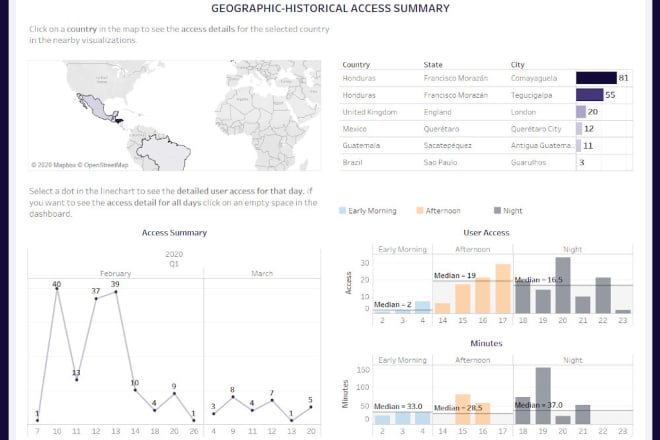Click the 'February' month header
This screenshot has width=660, height=440.
115,274
